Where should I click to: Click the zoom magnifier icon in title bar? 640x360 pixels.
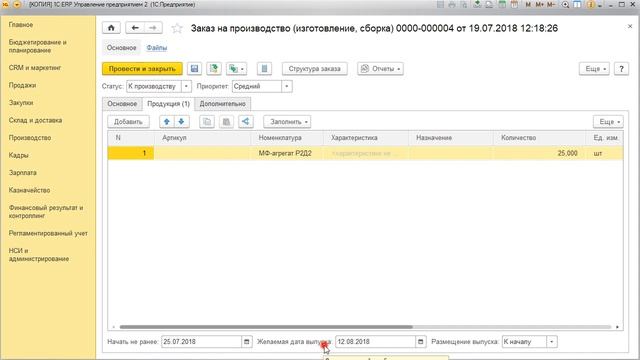click(x=565, y=4)
